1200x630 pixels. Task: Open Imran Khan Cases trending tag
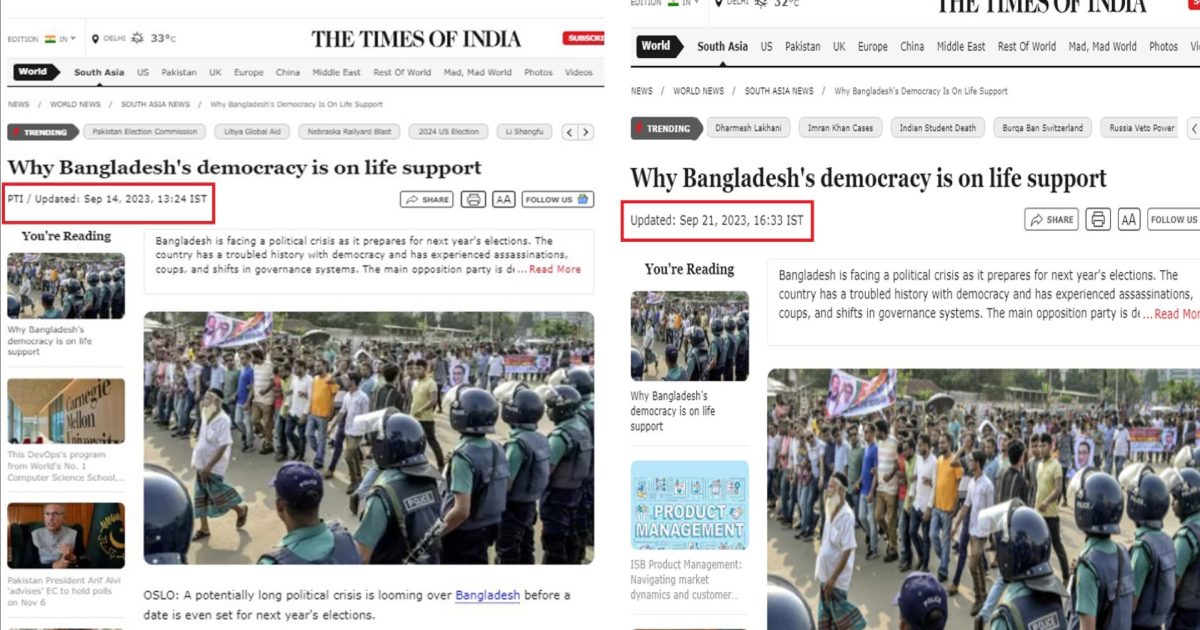841,128
